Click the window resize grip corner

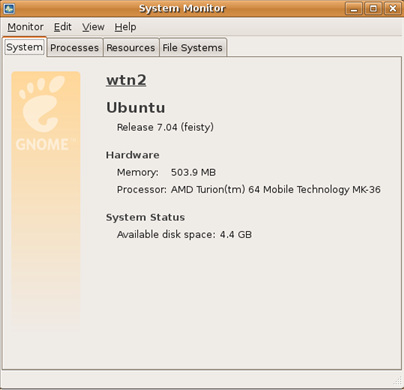397,380
